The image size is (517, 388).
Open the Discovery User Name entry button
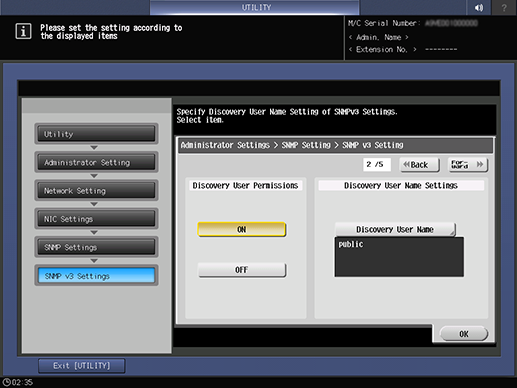[395, 229]
